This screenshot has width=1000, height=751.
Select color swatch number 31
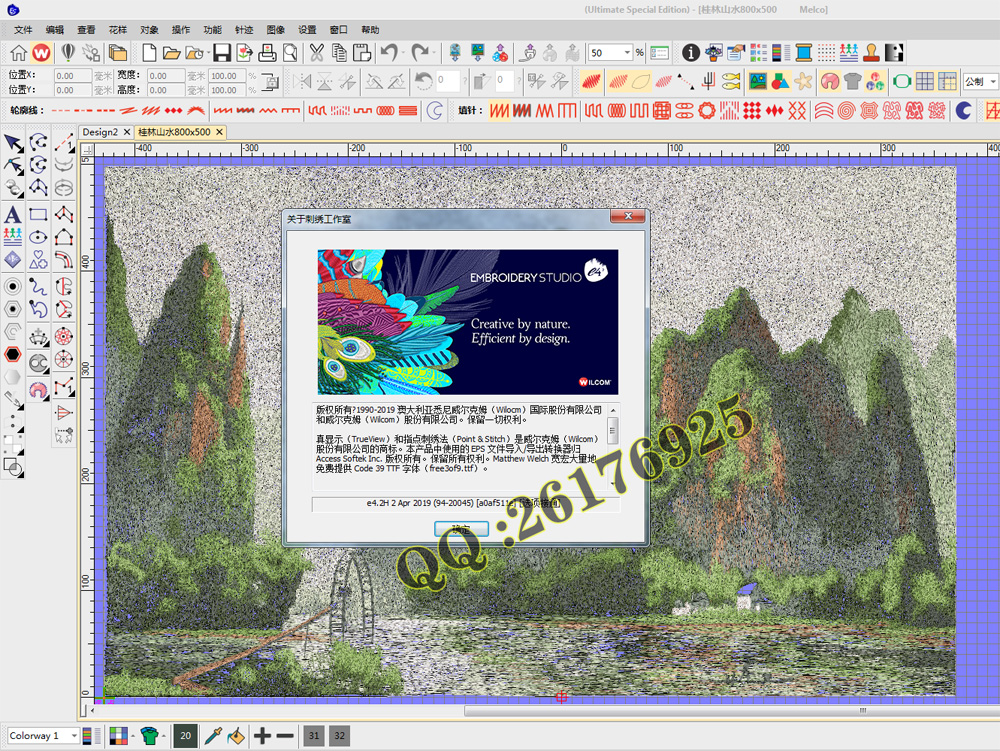pyautogui.click(x=314, y=736)
